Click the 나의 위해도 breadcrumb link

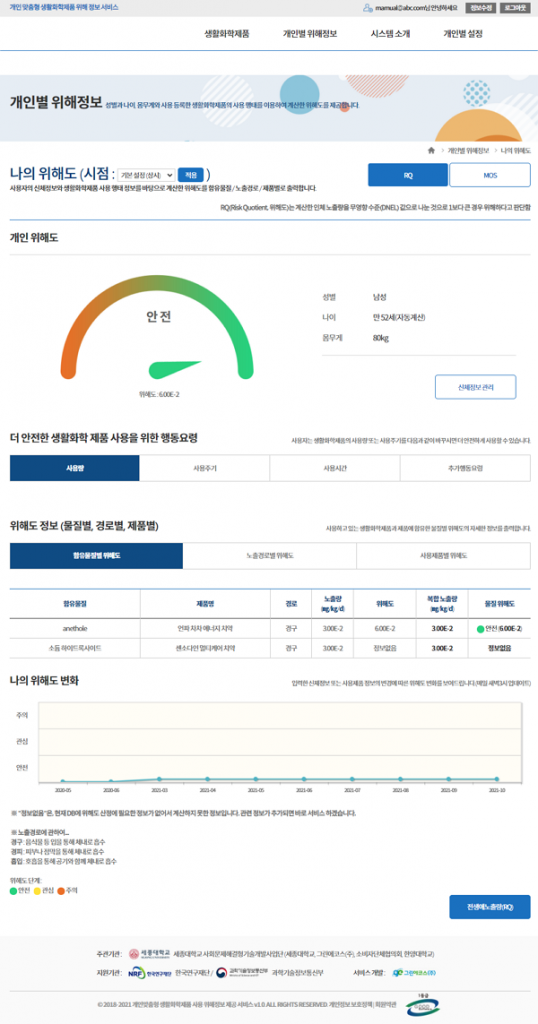[x=514, y=150]
